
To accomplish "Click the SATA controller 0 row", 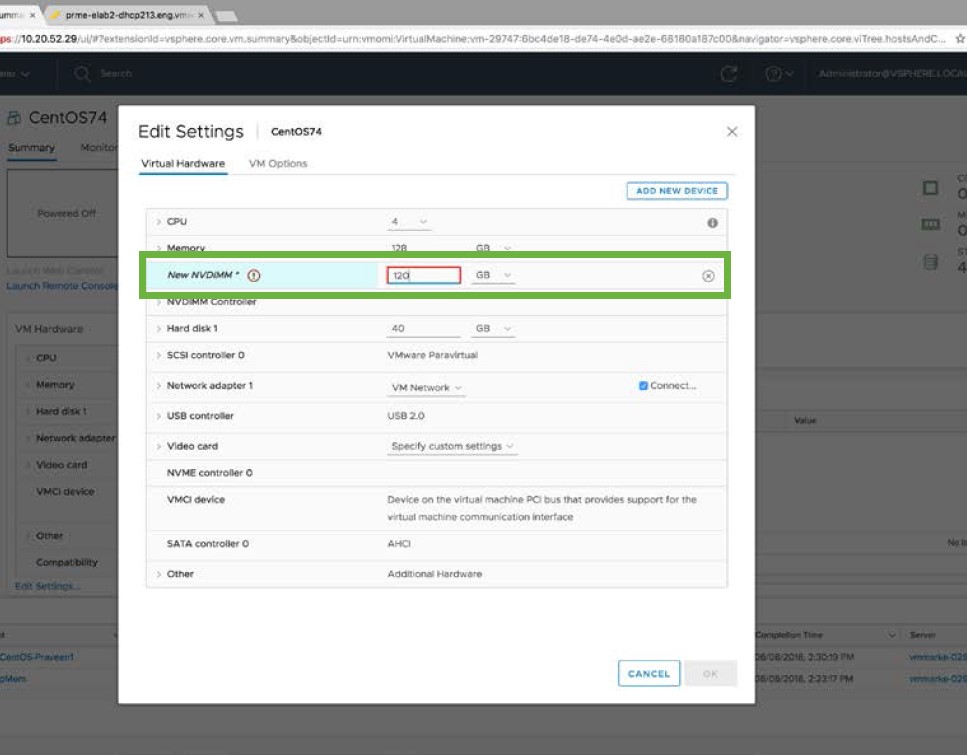I will [x=437, y=544].
